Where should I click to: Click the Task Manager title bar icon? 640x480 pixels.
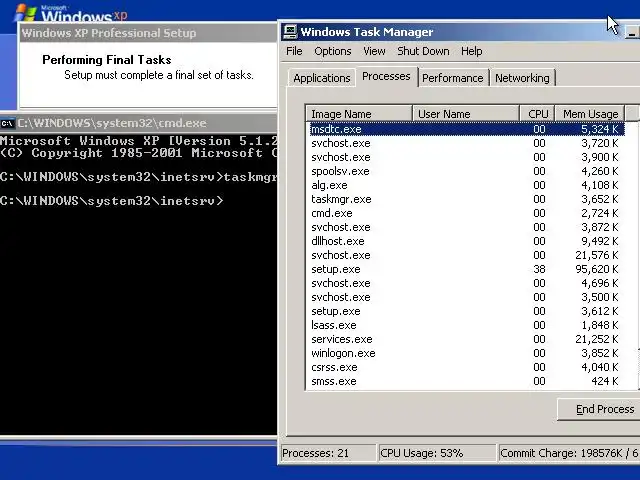[290, 31]
